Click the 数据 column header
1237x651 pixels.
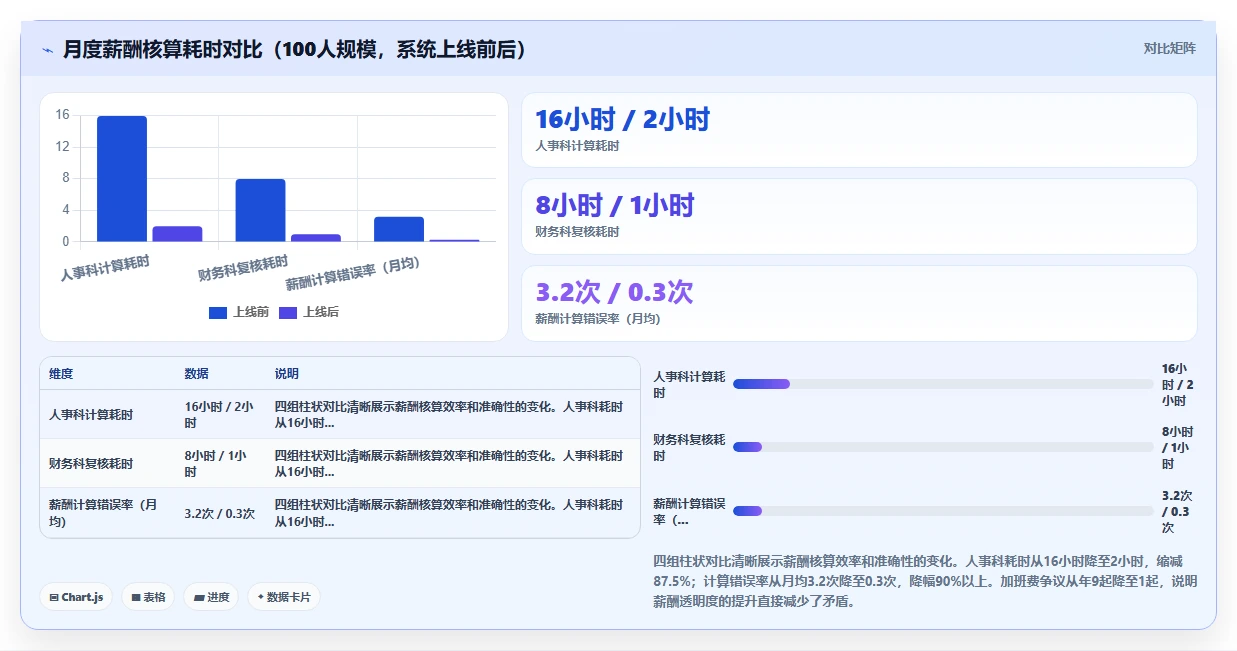(196, 374)
